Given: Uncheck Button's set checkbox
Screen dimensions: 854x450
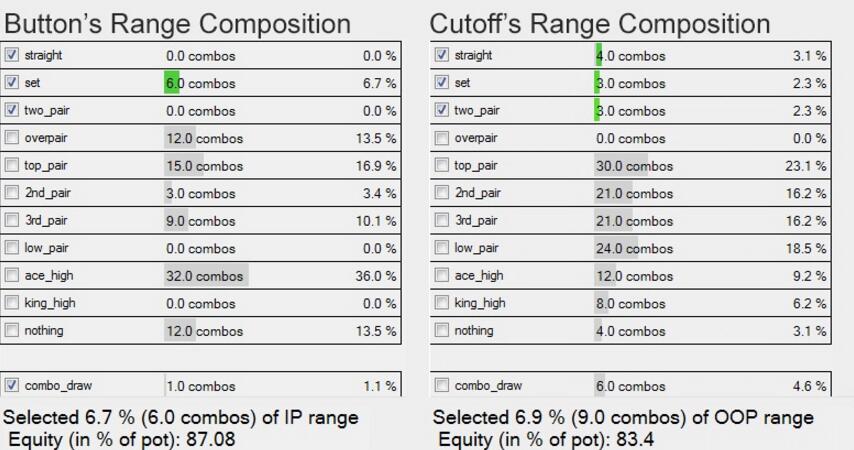Looking at the screenshot, I should coord(12,83).
